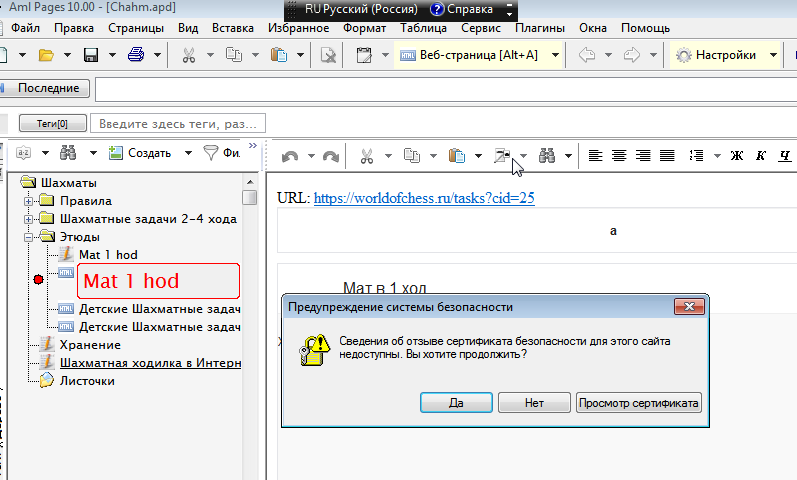Go forward with the right arrow icon
The width and height of the screenshot is (797, 480).
[x=632, y=55]
